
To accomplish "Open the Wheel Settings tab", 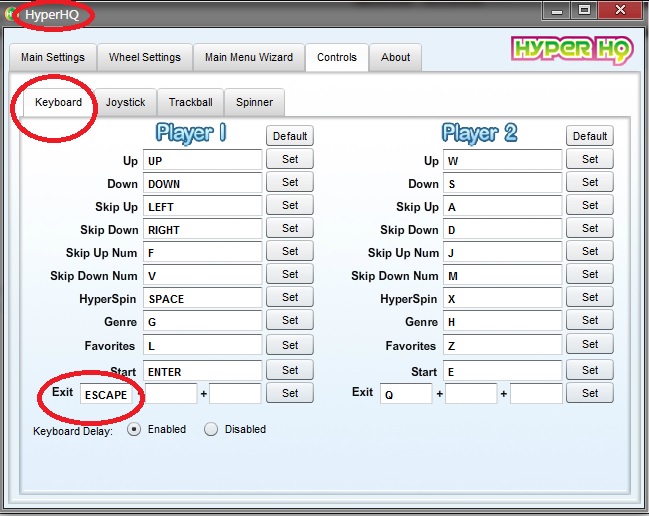I will coord(145,57).
